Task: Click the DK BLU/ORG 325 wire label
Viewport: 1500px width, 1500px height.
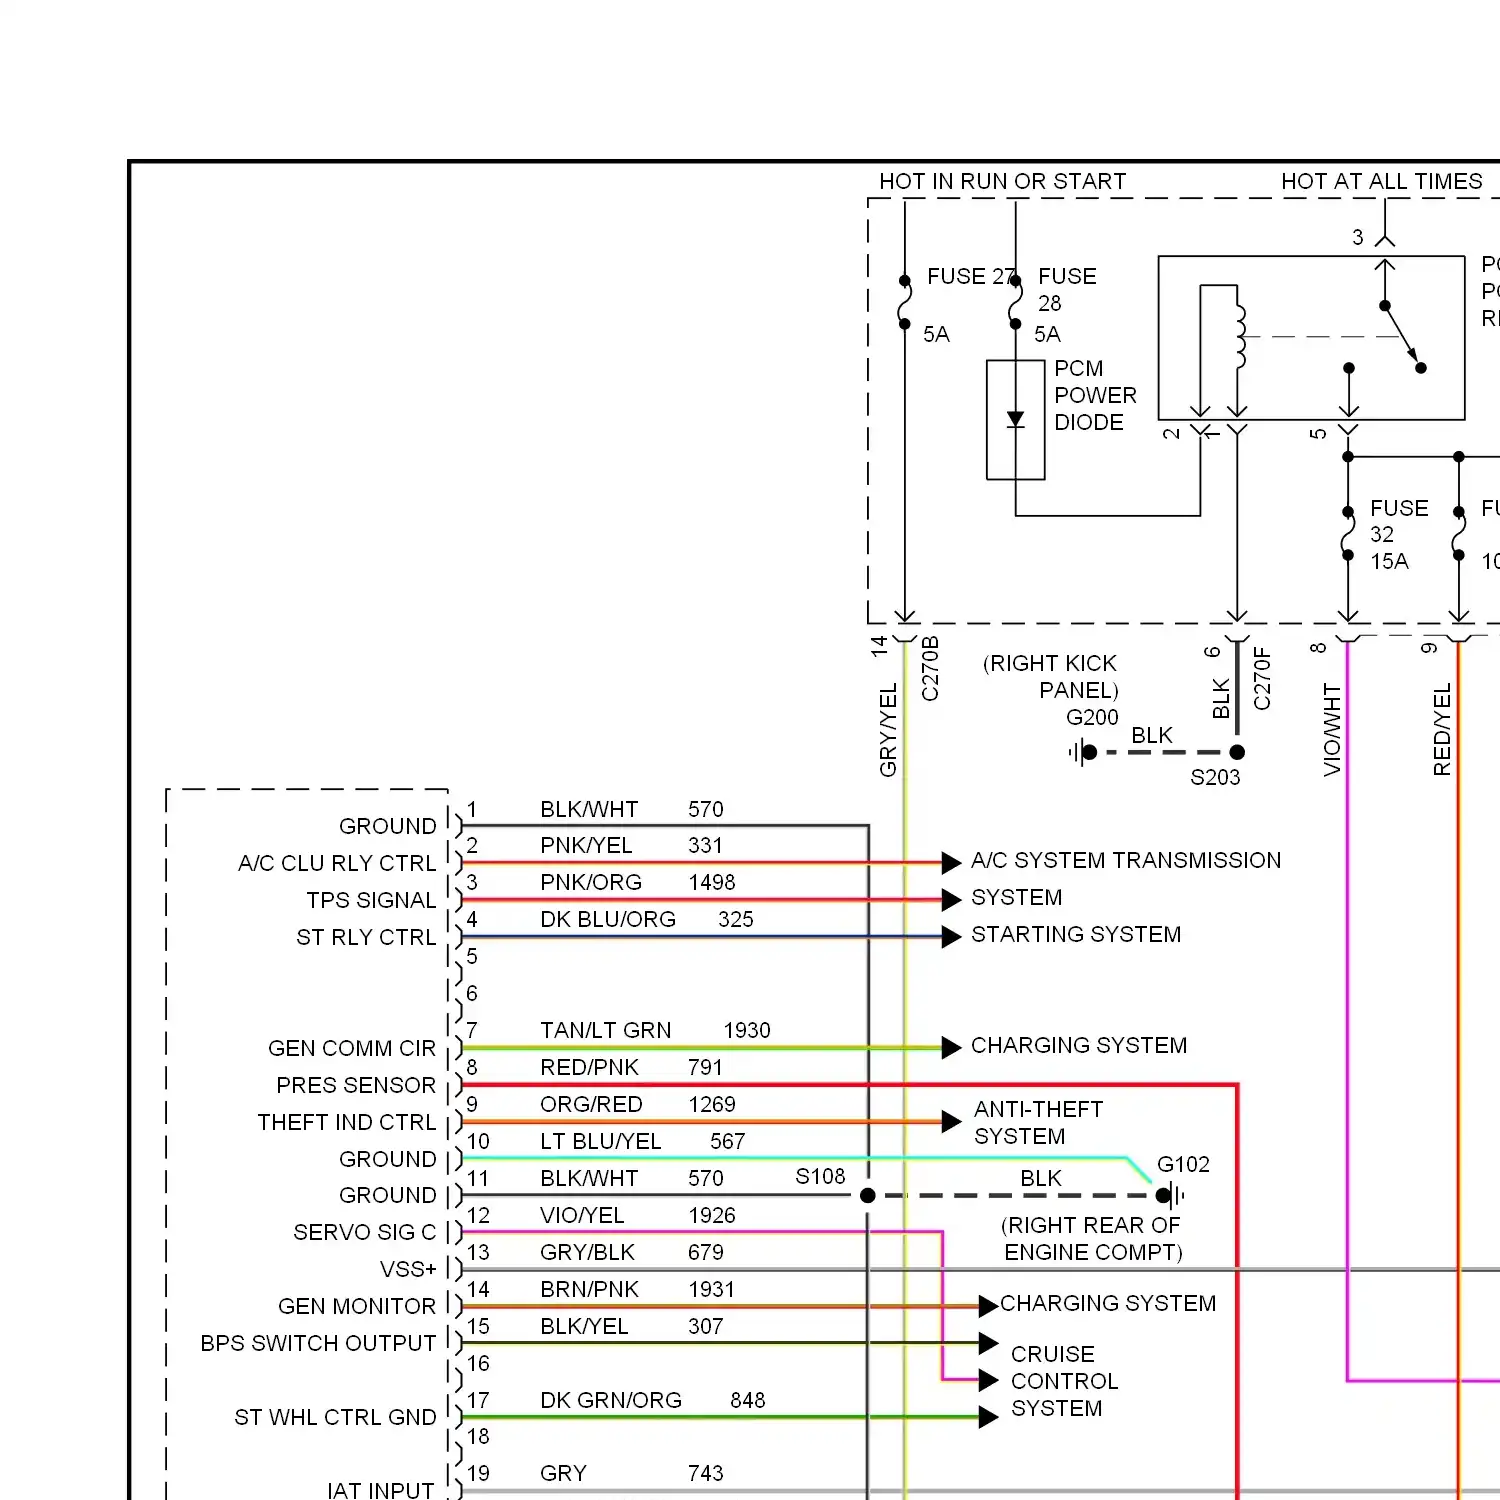Action: (646, 919)
